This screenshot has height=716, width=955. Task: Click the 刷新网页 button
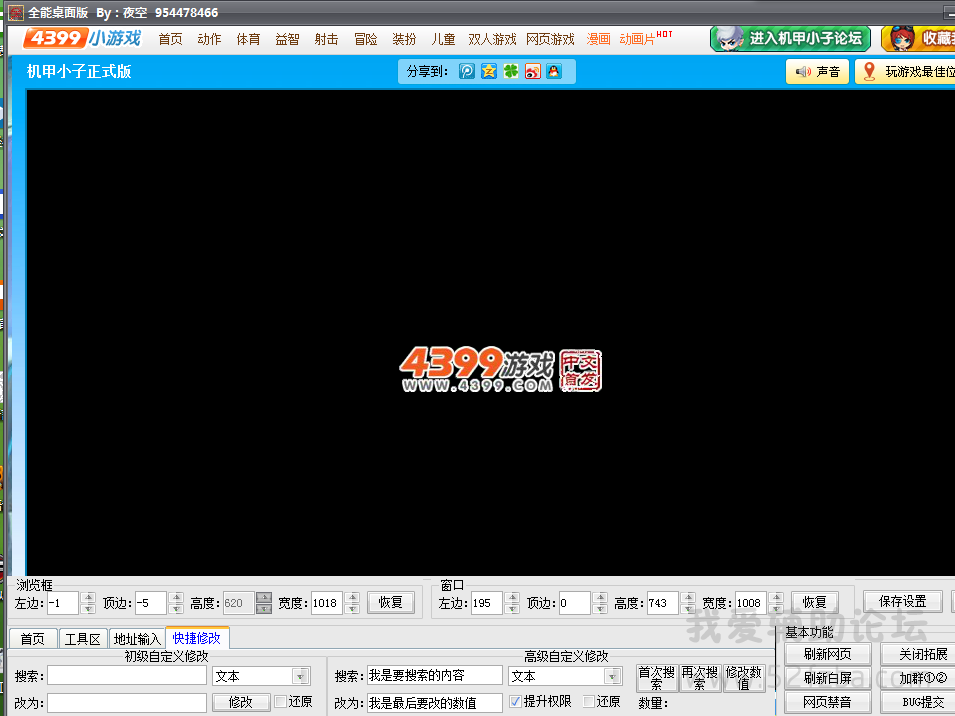coord(828,655)
